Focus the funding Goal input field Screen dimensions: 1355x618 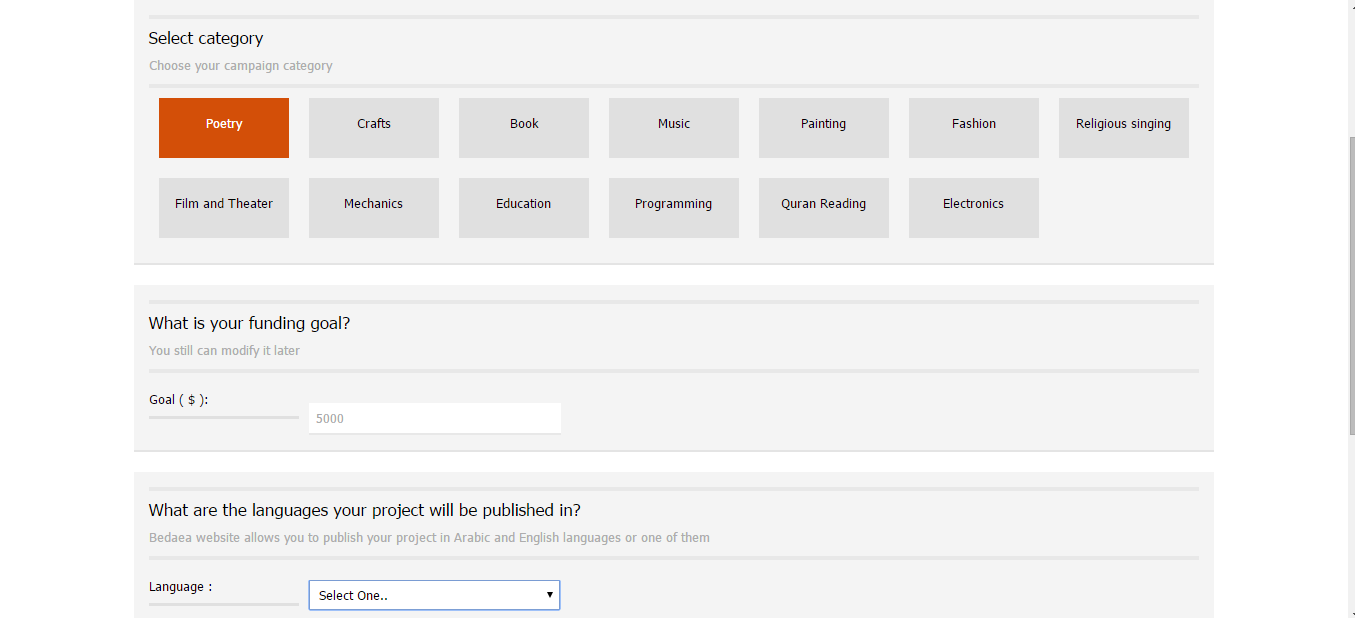coord(435,418)
